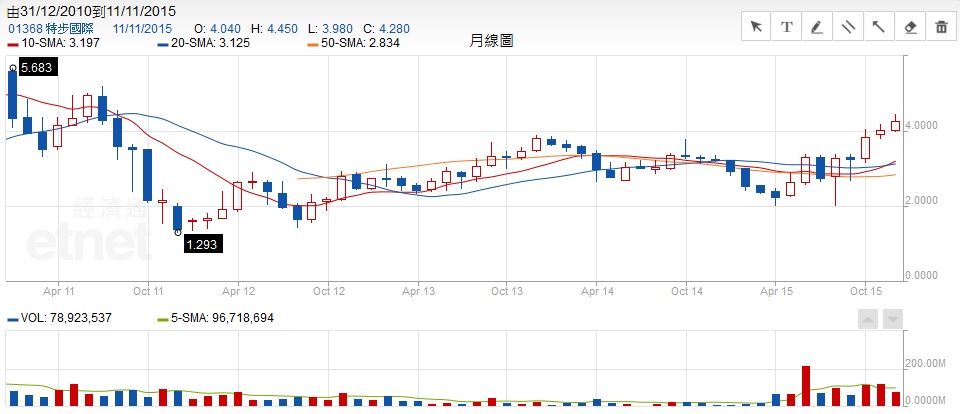Viewport: 960px width, 414px height.
Task: Click the trash bin to clear drawings
Action: tap(942, 27)
